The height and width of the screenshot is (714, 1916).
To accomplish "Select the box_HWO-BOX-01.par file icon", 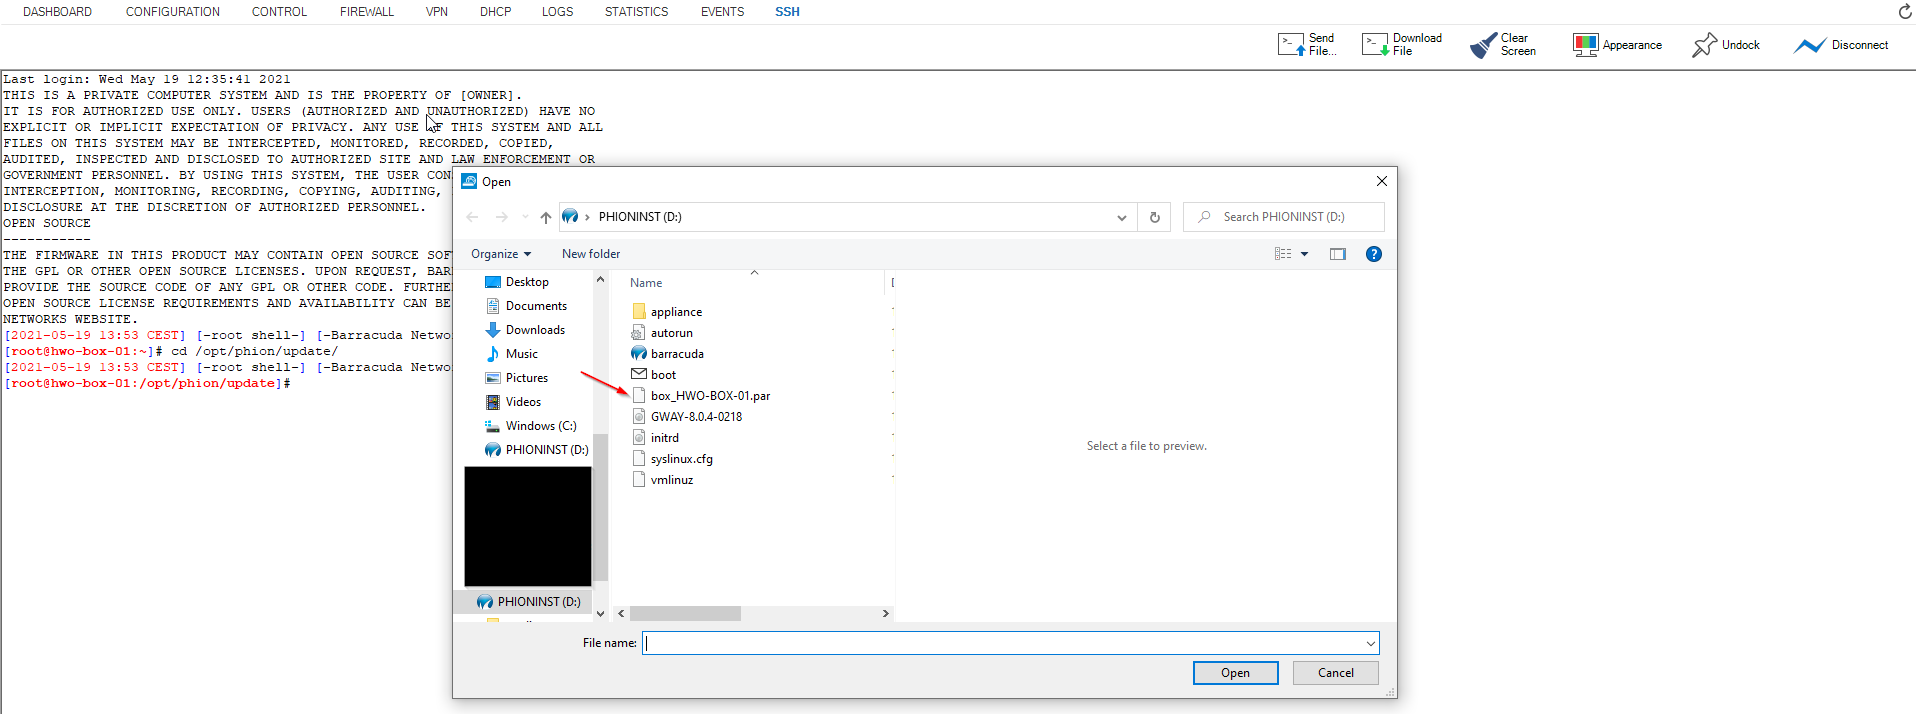I will click(x=639, y=396).
